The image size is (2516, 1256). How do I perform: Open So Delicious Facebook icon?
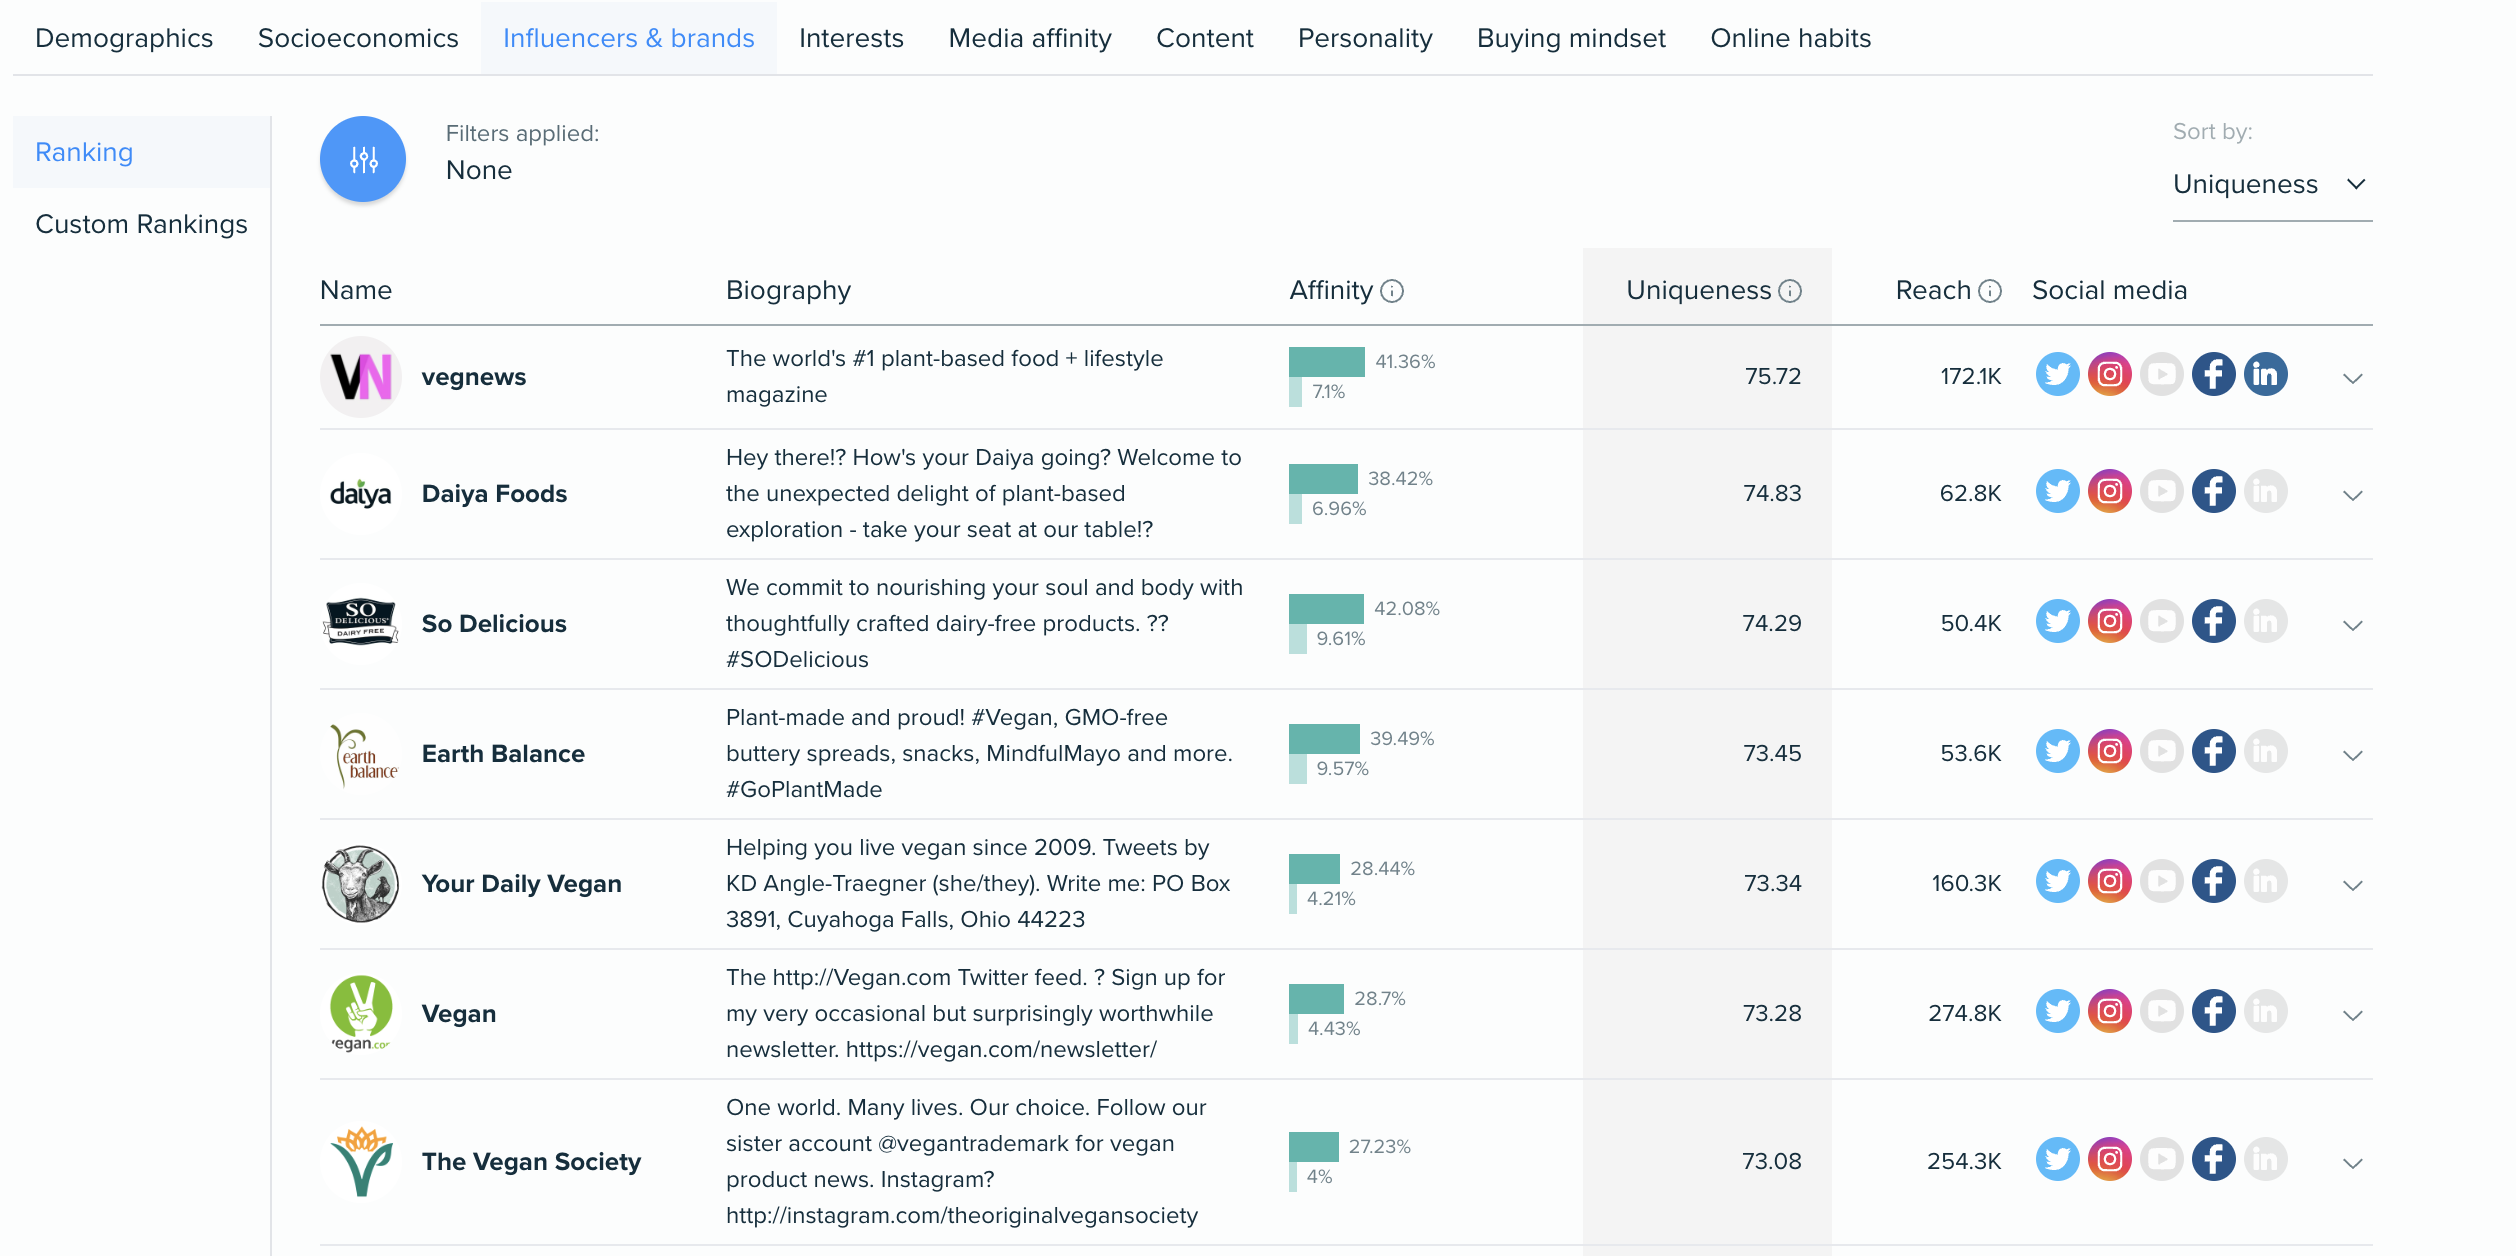point(2213,622)
